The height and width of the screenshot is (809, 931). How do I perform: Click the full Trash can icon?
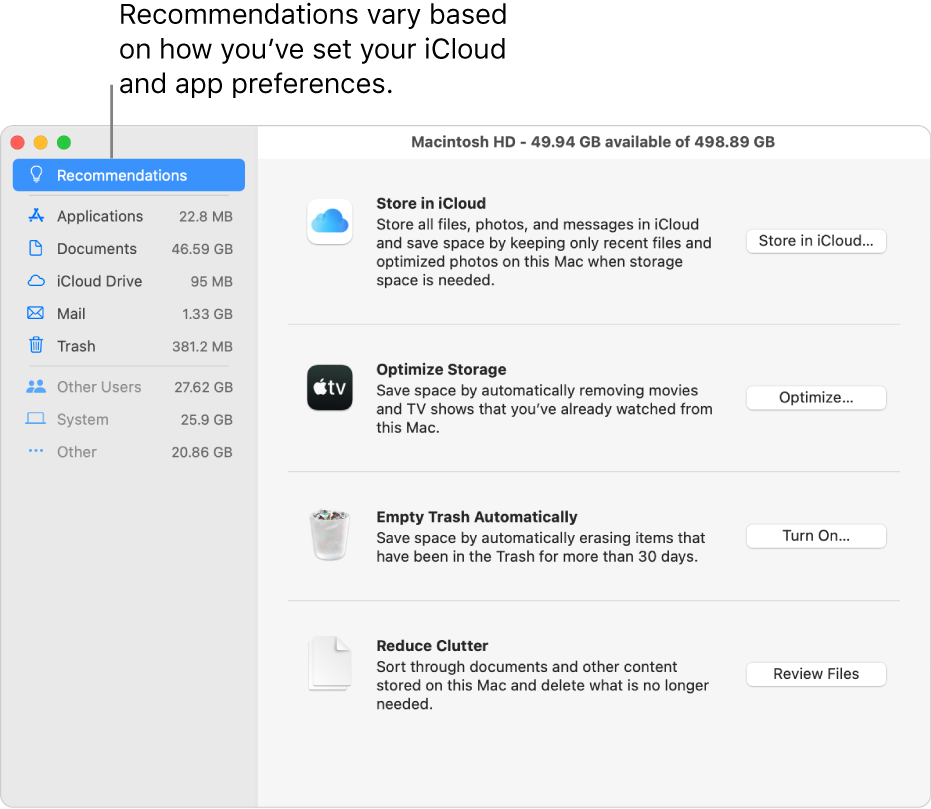330,534
